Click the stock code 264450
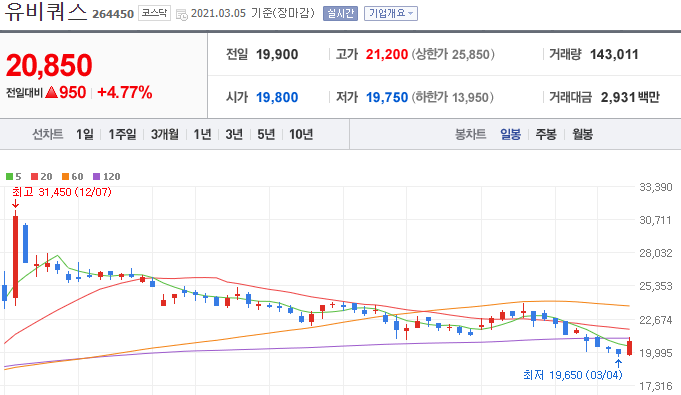The height and width of the screenshot is (395, 681). pyautogui.click(x=113, y=14)
